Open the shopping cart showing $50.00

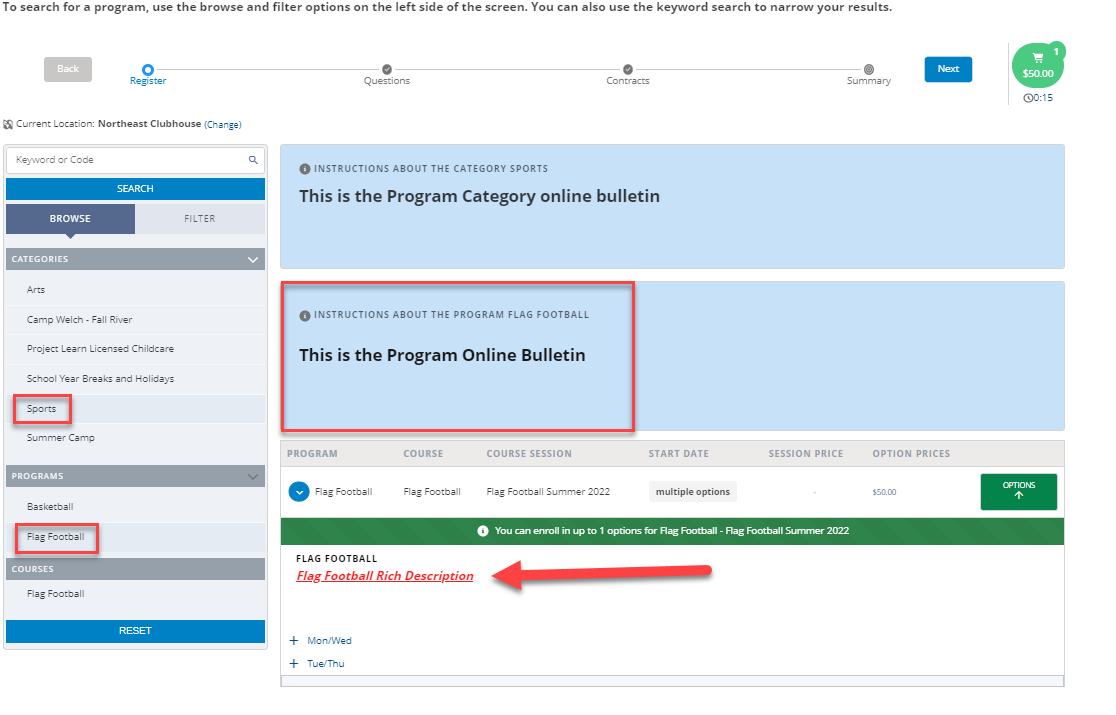pos(1038,67)
